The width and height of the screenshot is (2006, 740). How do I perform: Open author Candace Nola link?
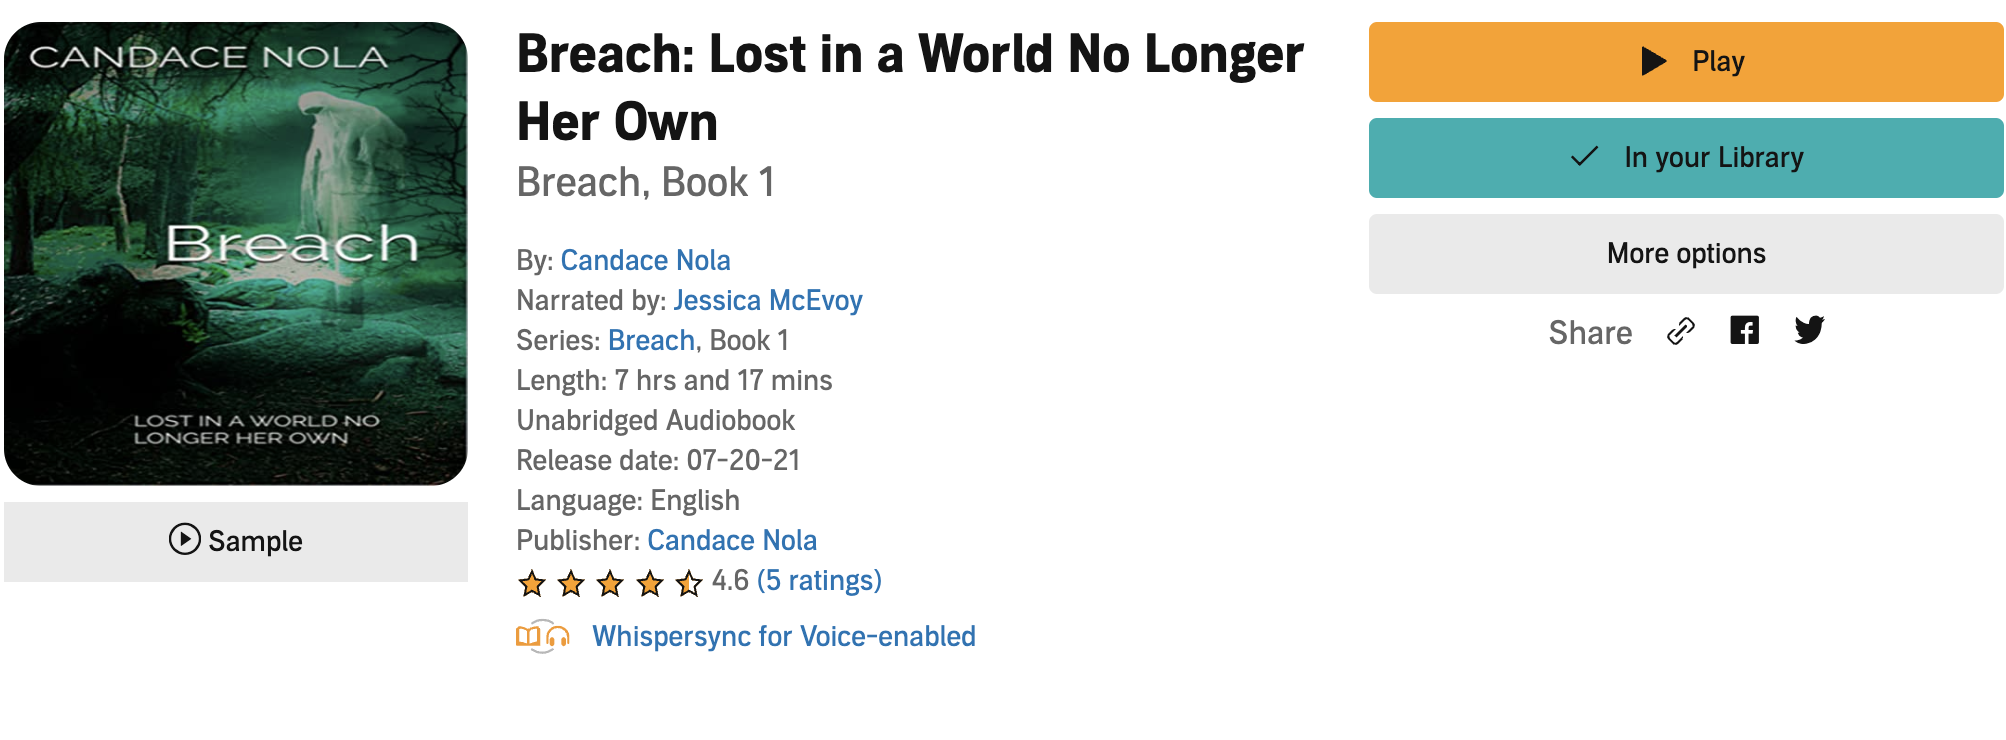[x=645, y=260]
